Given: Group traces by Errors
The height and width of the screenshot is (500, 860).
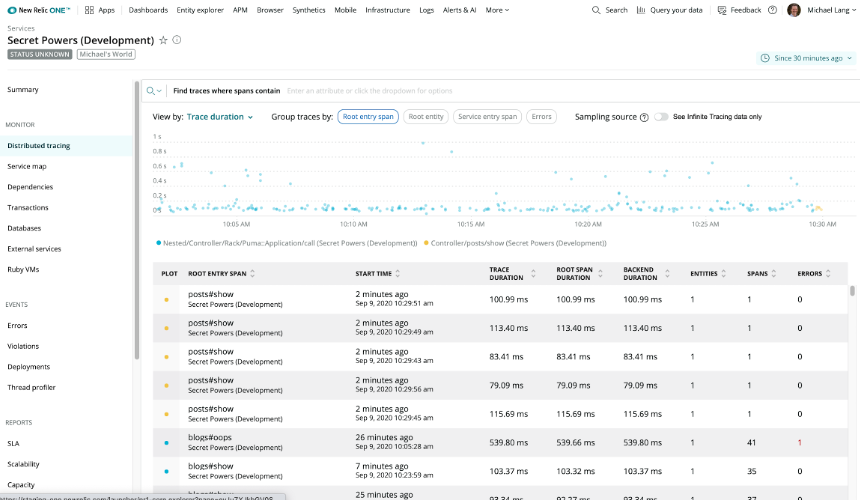Looking at the screenshot, I should 541,117.
